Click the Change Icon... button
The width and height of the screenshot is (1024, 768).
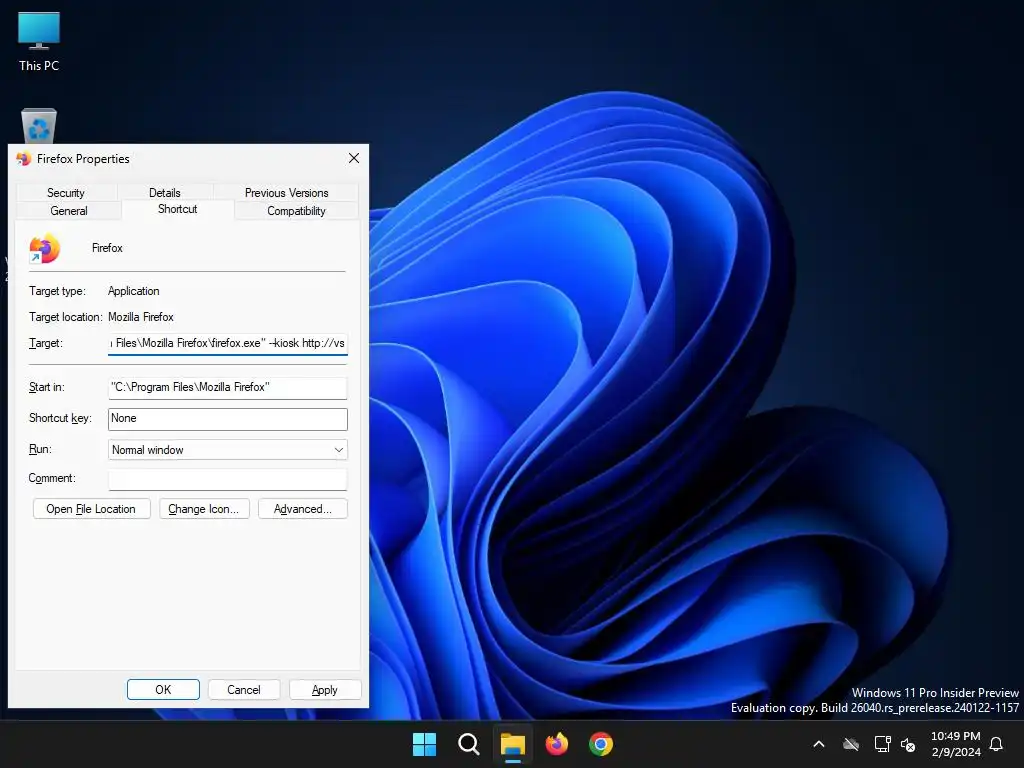(x=204, y=509)
